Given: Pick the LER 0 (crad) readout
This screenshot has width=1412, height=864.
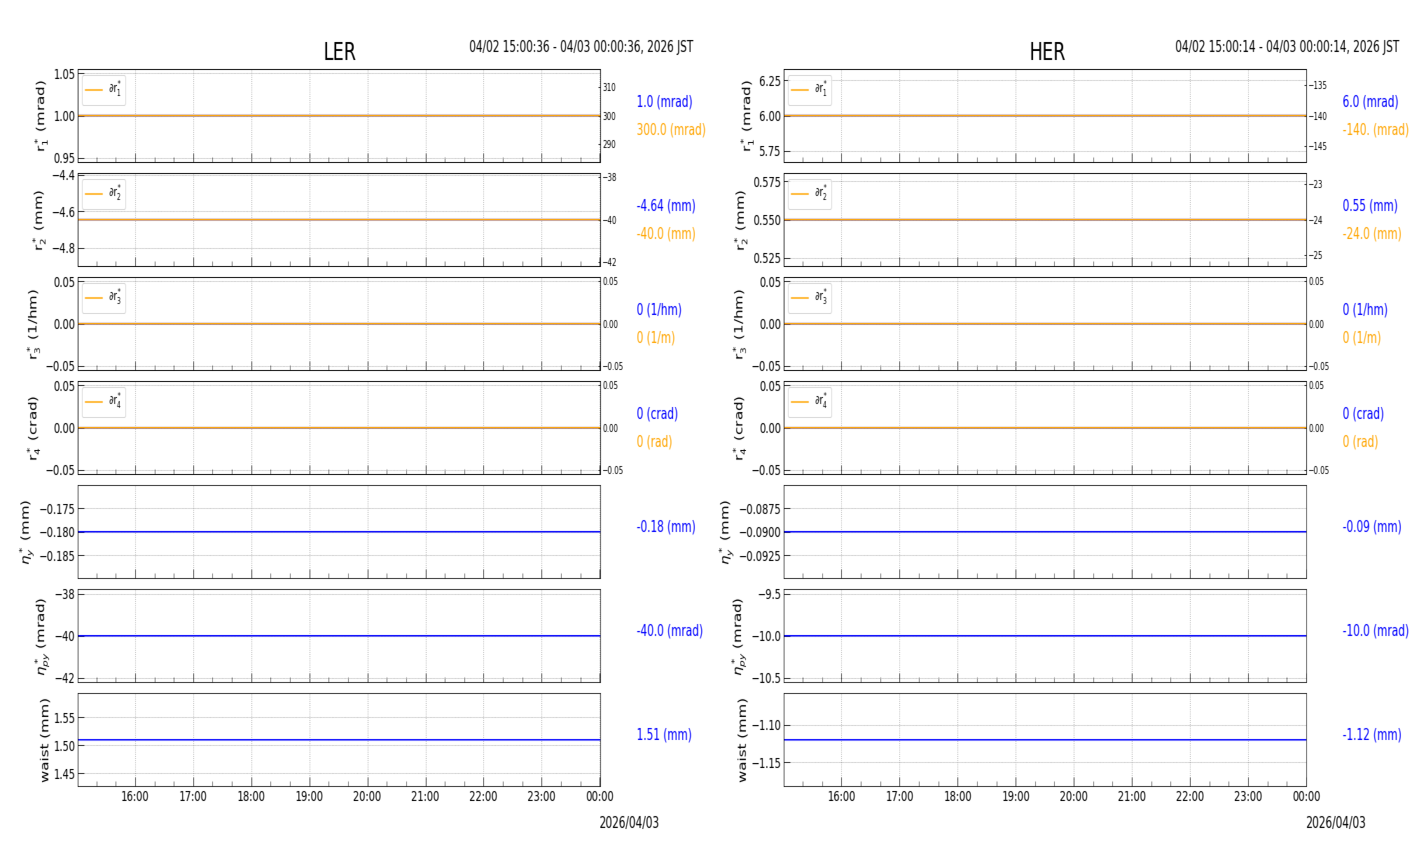Looking at the screenshot, I should 657,414.
